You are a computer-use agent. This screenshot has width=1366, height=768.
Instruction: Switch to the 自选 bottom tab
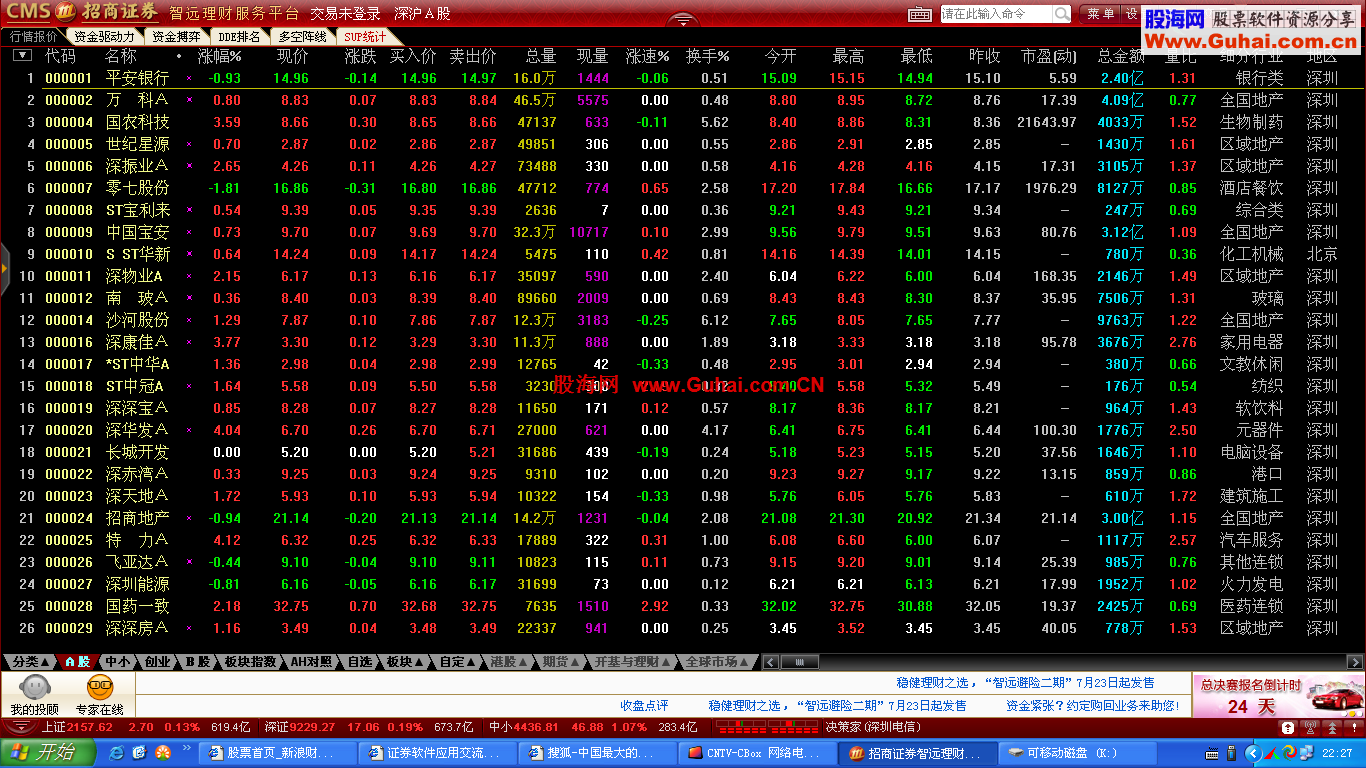pyautogui.click(x=359, y=662)
